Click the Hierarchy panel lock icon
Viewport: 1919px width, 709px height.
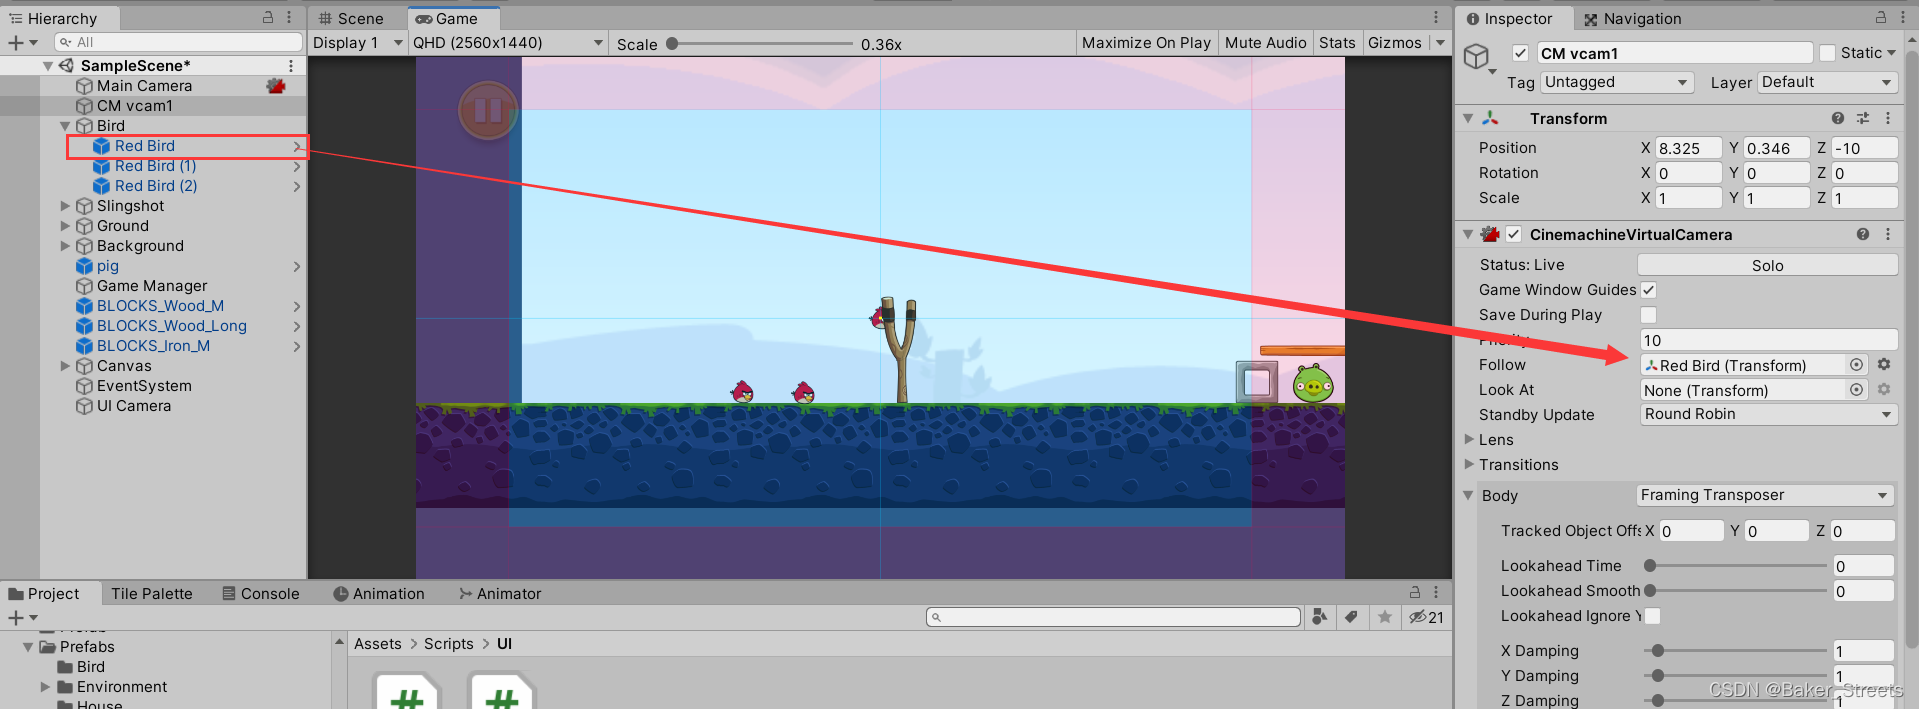(x=268, y=18)
